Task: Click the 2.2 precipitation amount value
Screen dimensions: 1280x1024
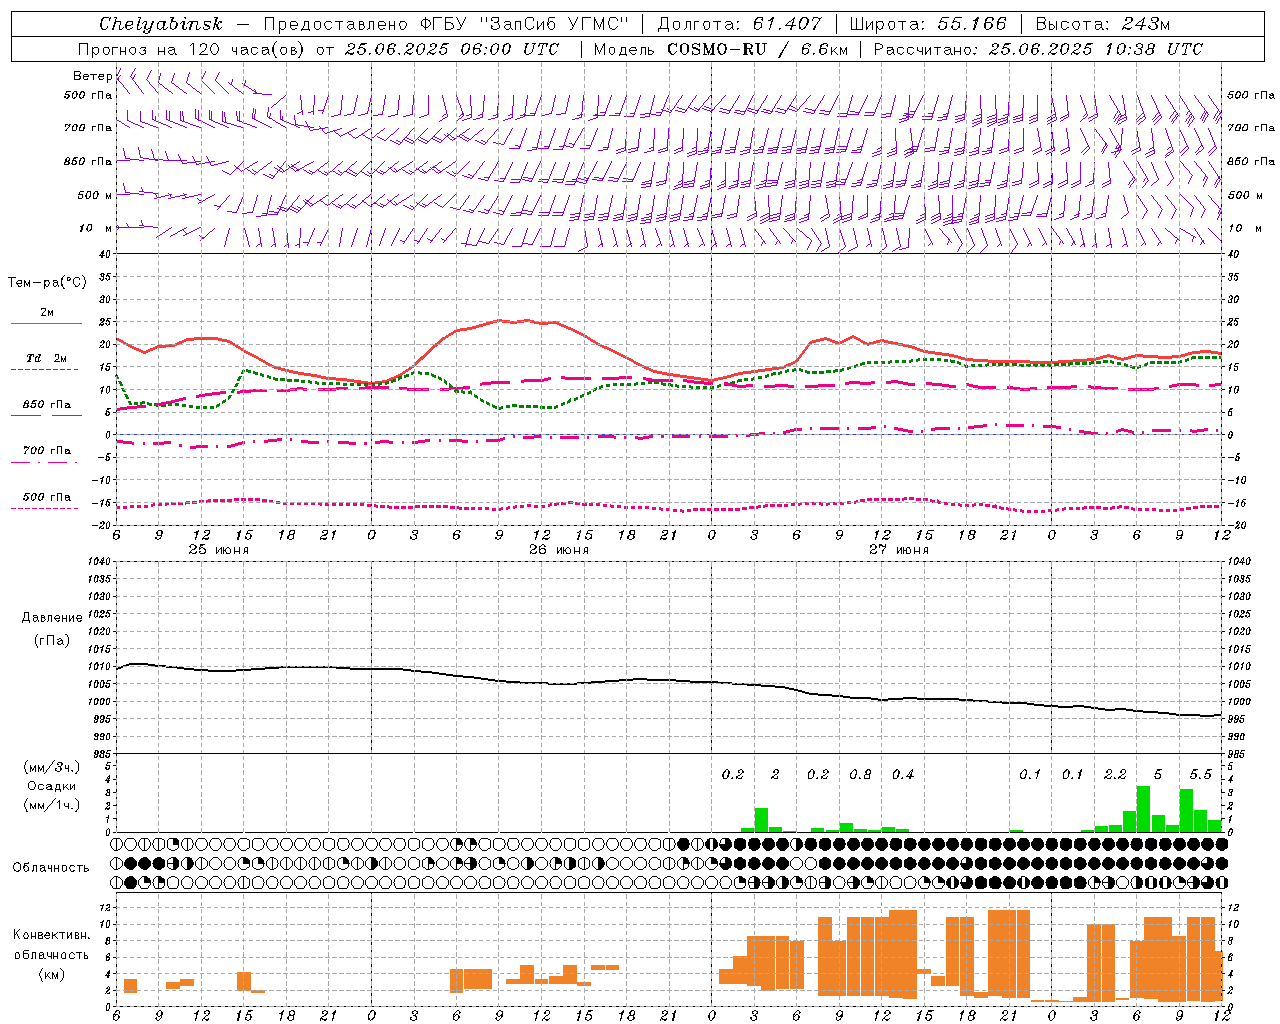Action: point(1115,774)
